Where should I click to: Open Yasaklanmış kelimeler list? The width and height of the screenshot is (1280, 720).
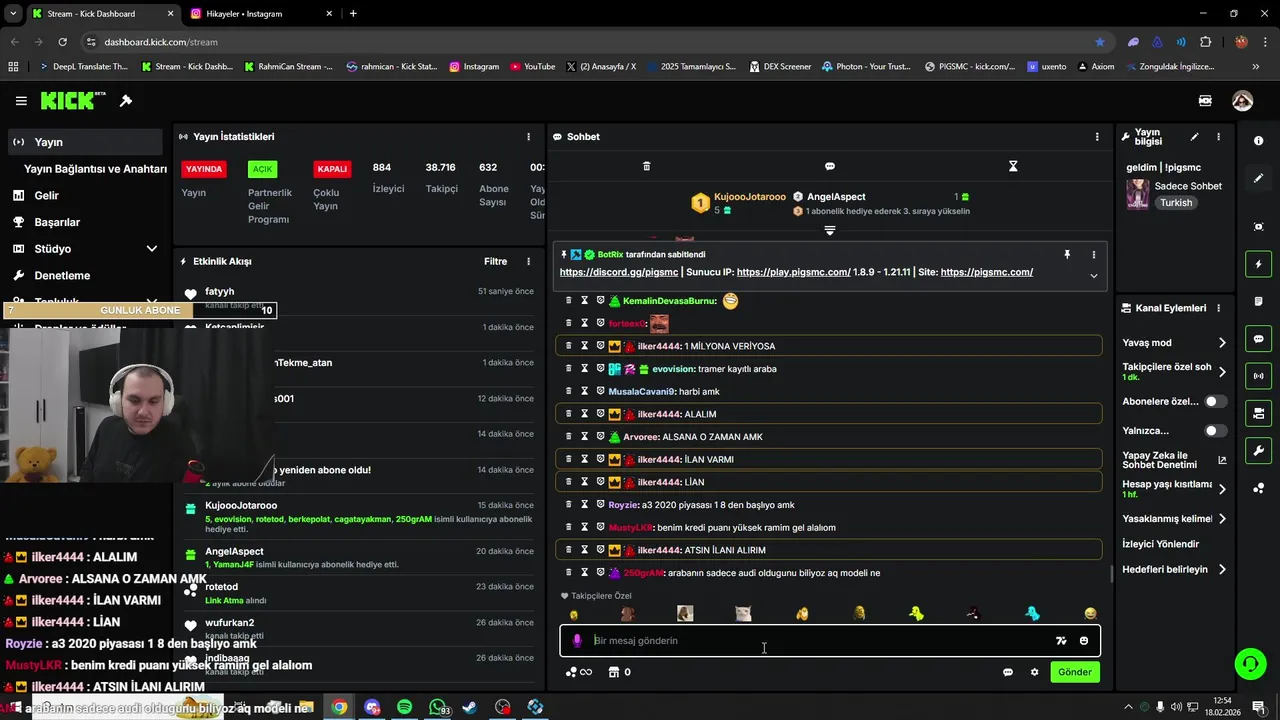click(1221, 519)
